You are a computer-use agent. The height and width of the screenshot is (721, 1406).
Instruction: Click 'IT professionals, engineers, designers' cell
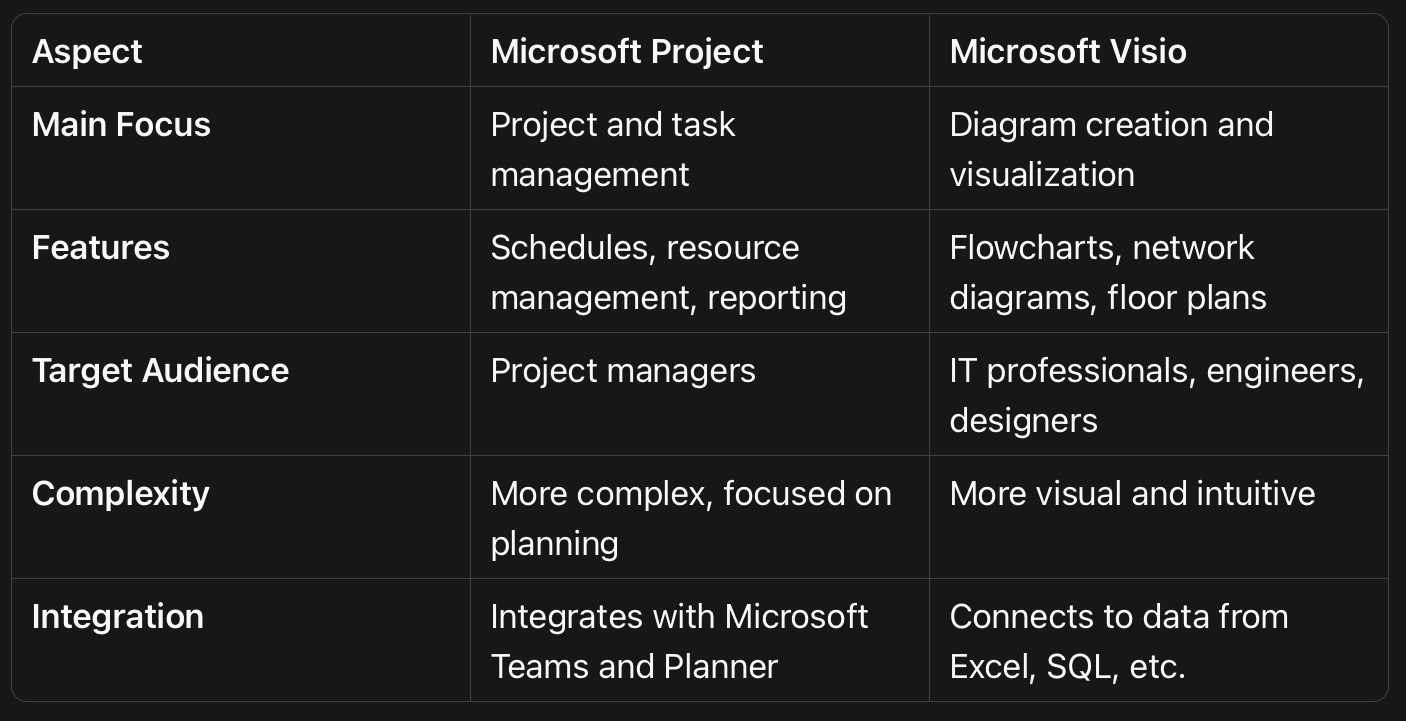tap(1157, 395)
